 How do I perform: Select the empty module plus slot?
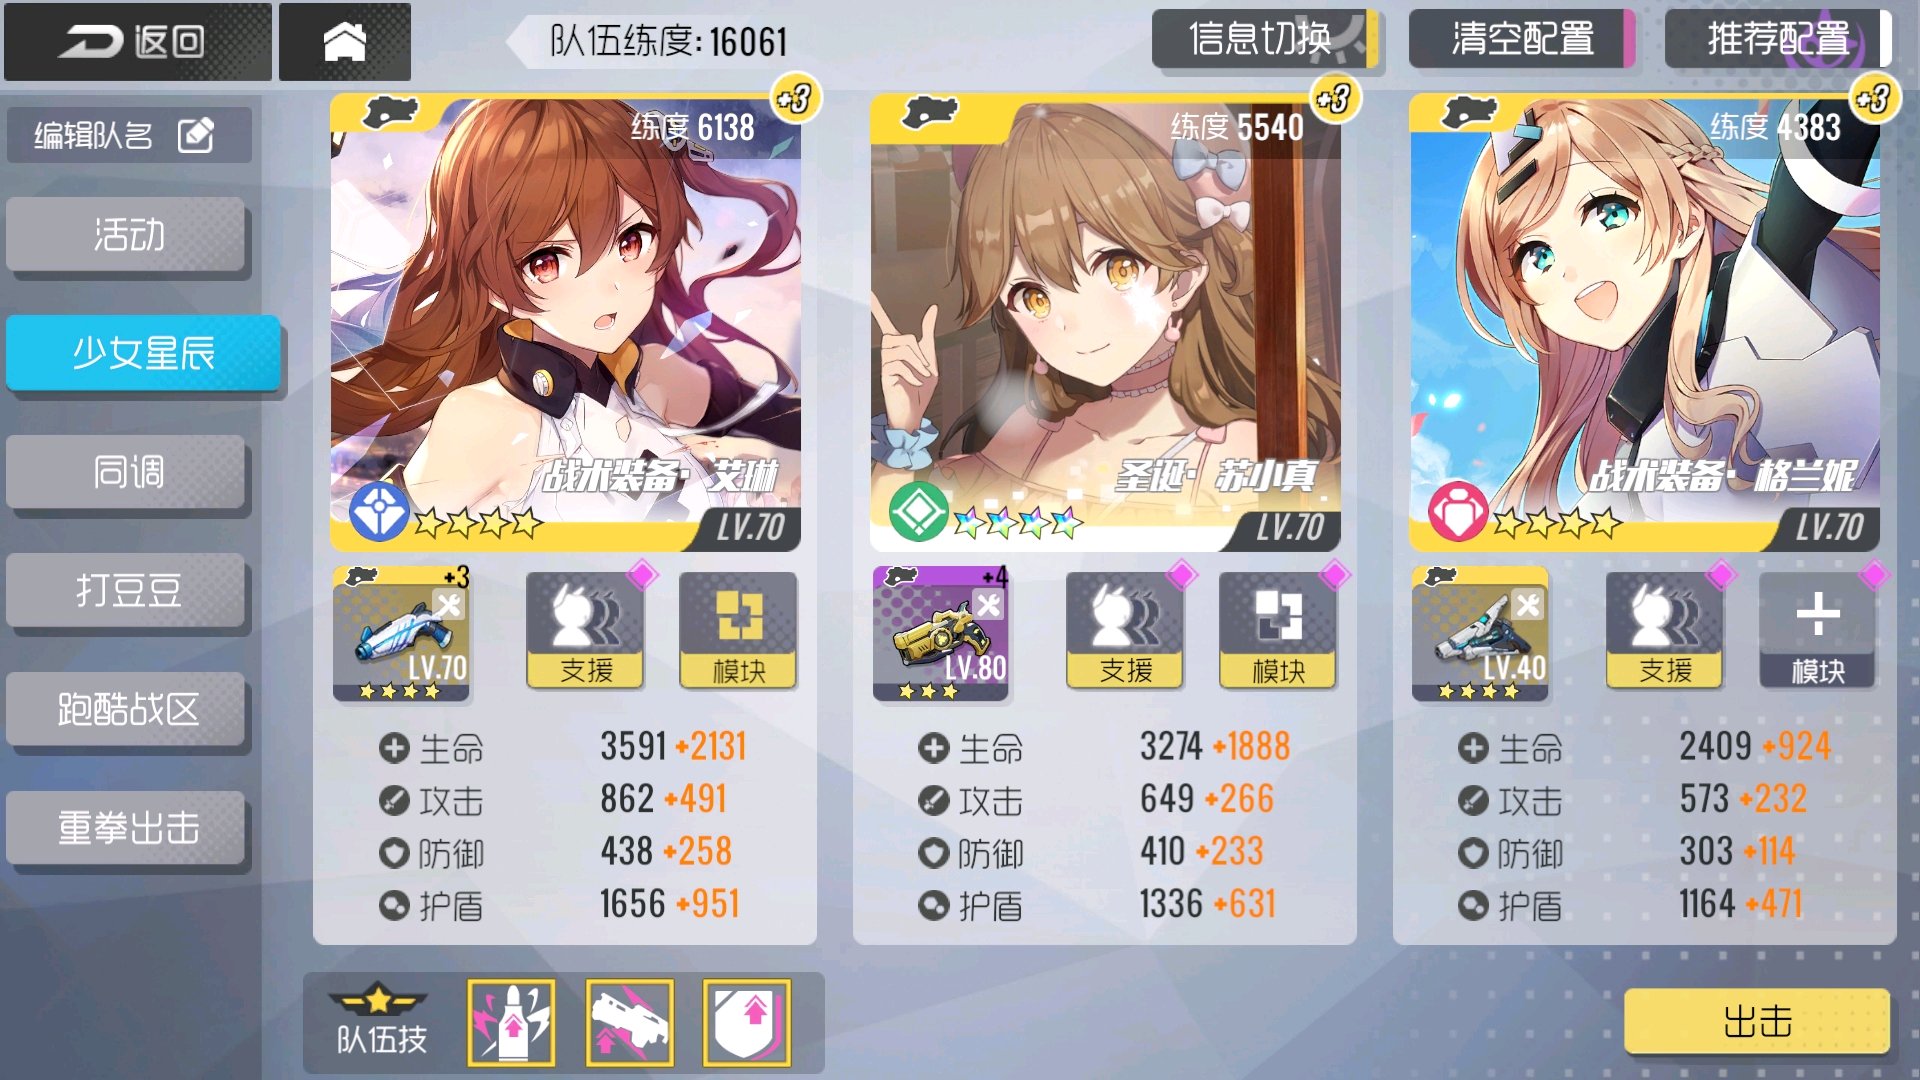point(1817,630)
